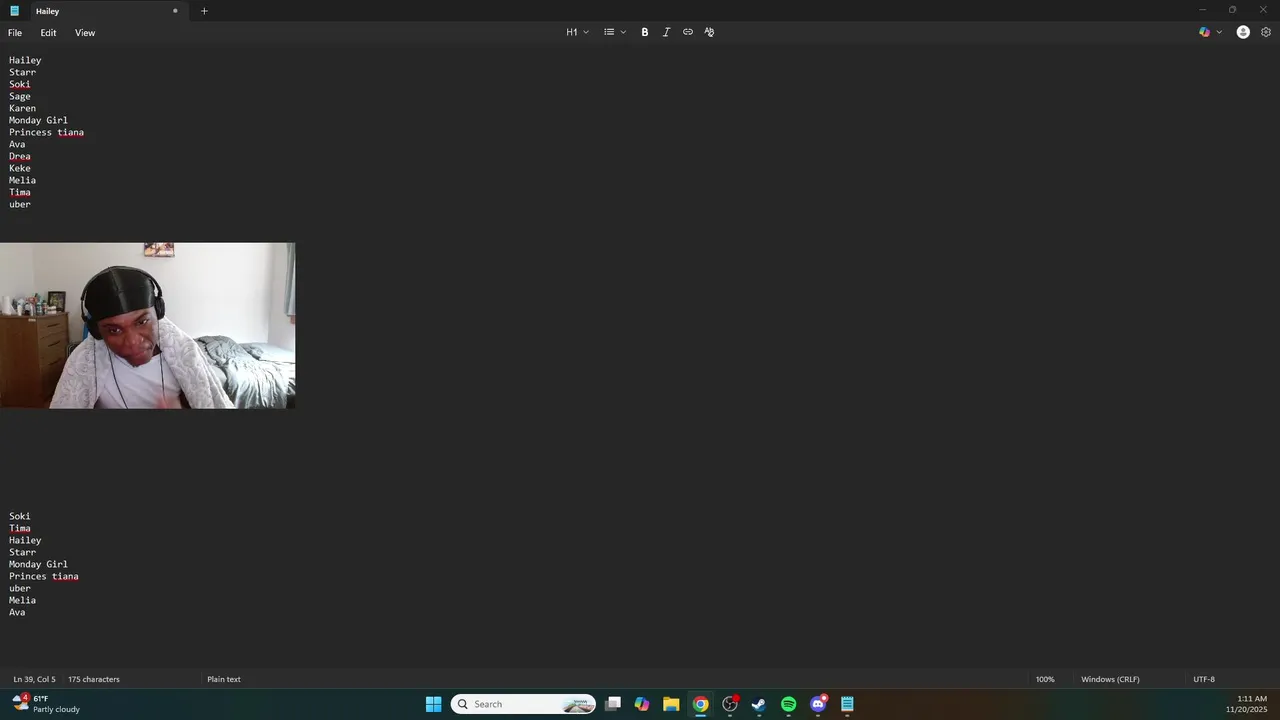The width and height of the screenshot is (1280, 720).
Task: Click Ava above Drea
Action: (17, 144)
